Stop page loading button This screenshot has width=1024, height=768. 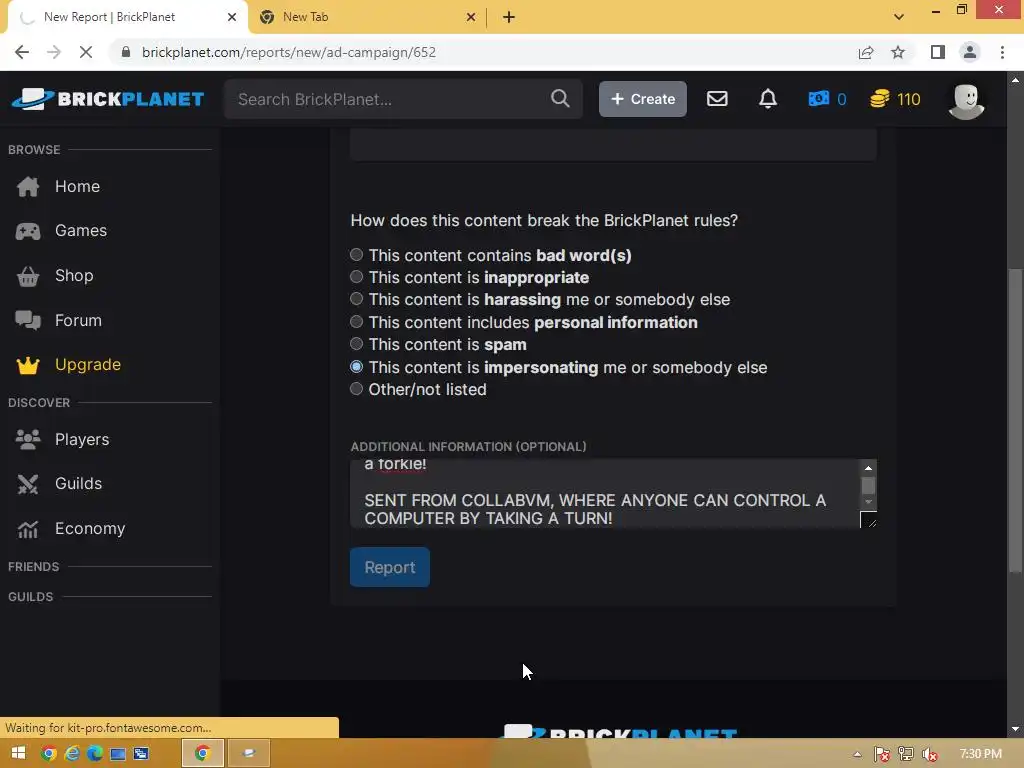coord(86,52)
